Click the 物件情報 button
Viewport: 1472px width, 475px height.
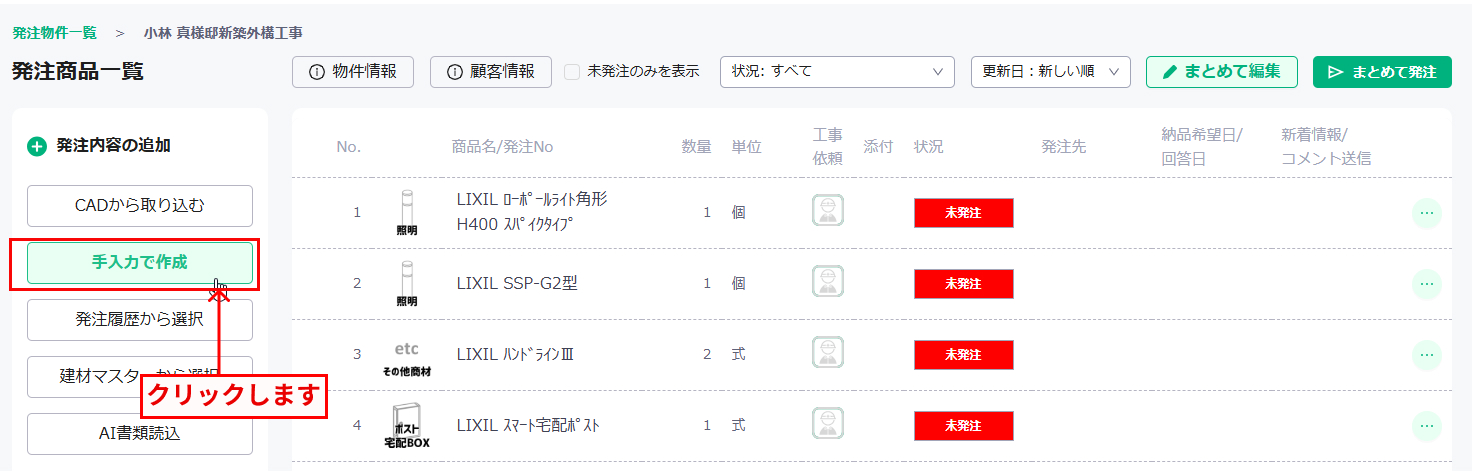click(353, 72)
